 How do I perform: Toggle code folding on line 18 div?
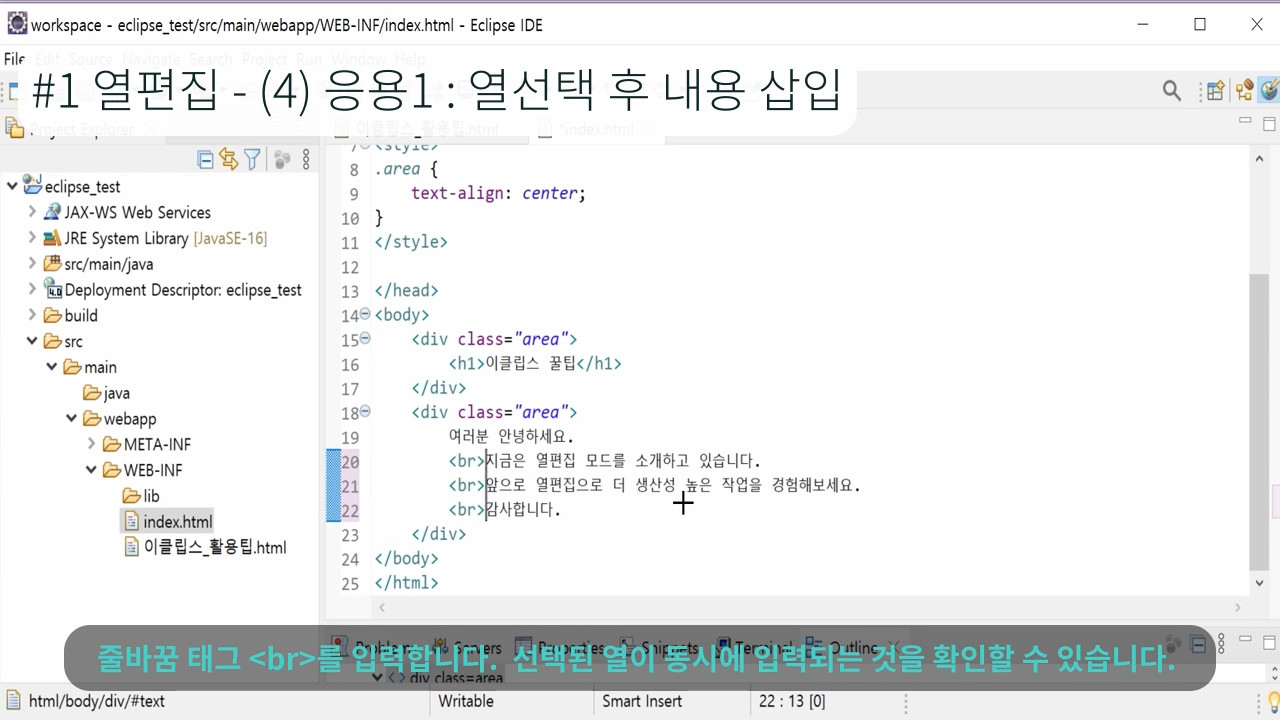click(x=365, y=411)
